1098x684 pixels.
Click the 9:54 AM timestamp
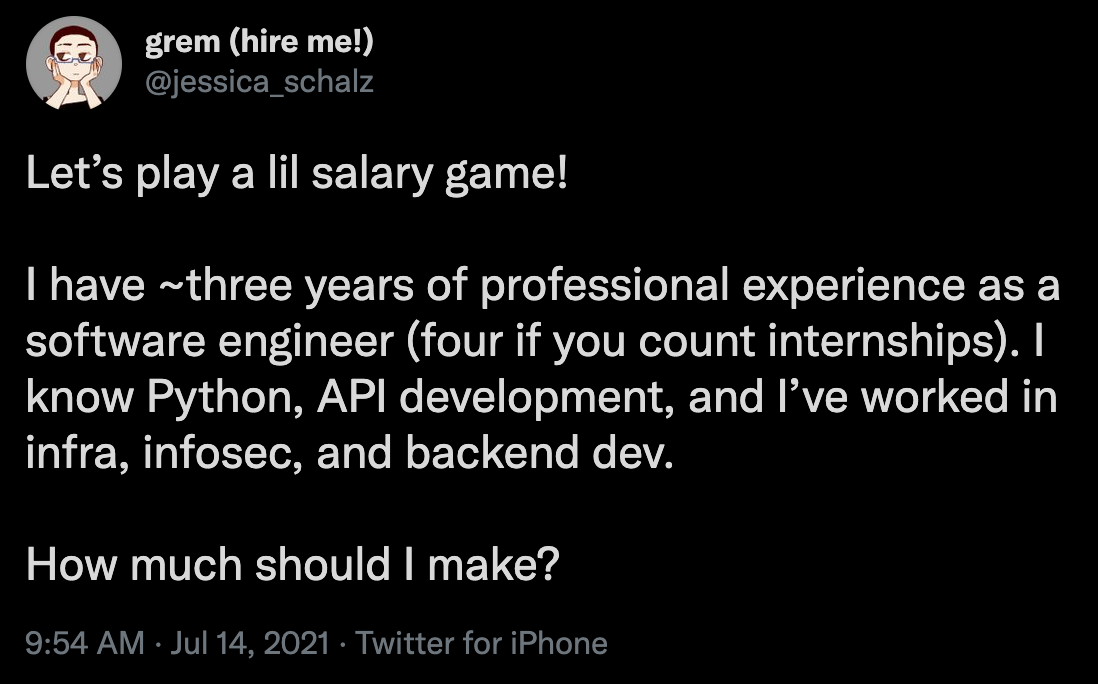click(85, 642)
